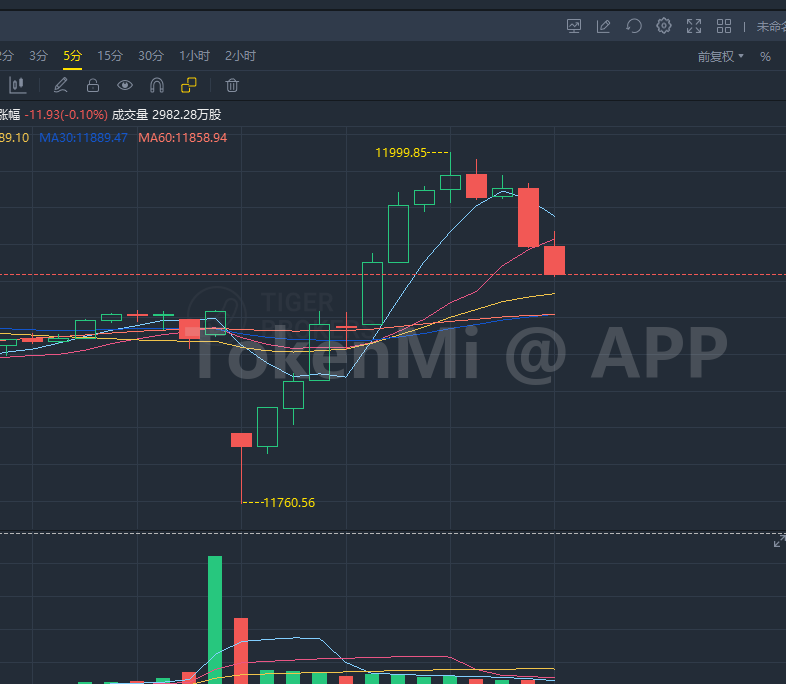This screenshot has width=786, height=684.
Task: Open the indicator bar chart icon
Action: tap(17, 86)
